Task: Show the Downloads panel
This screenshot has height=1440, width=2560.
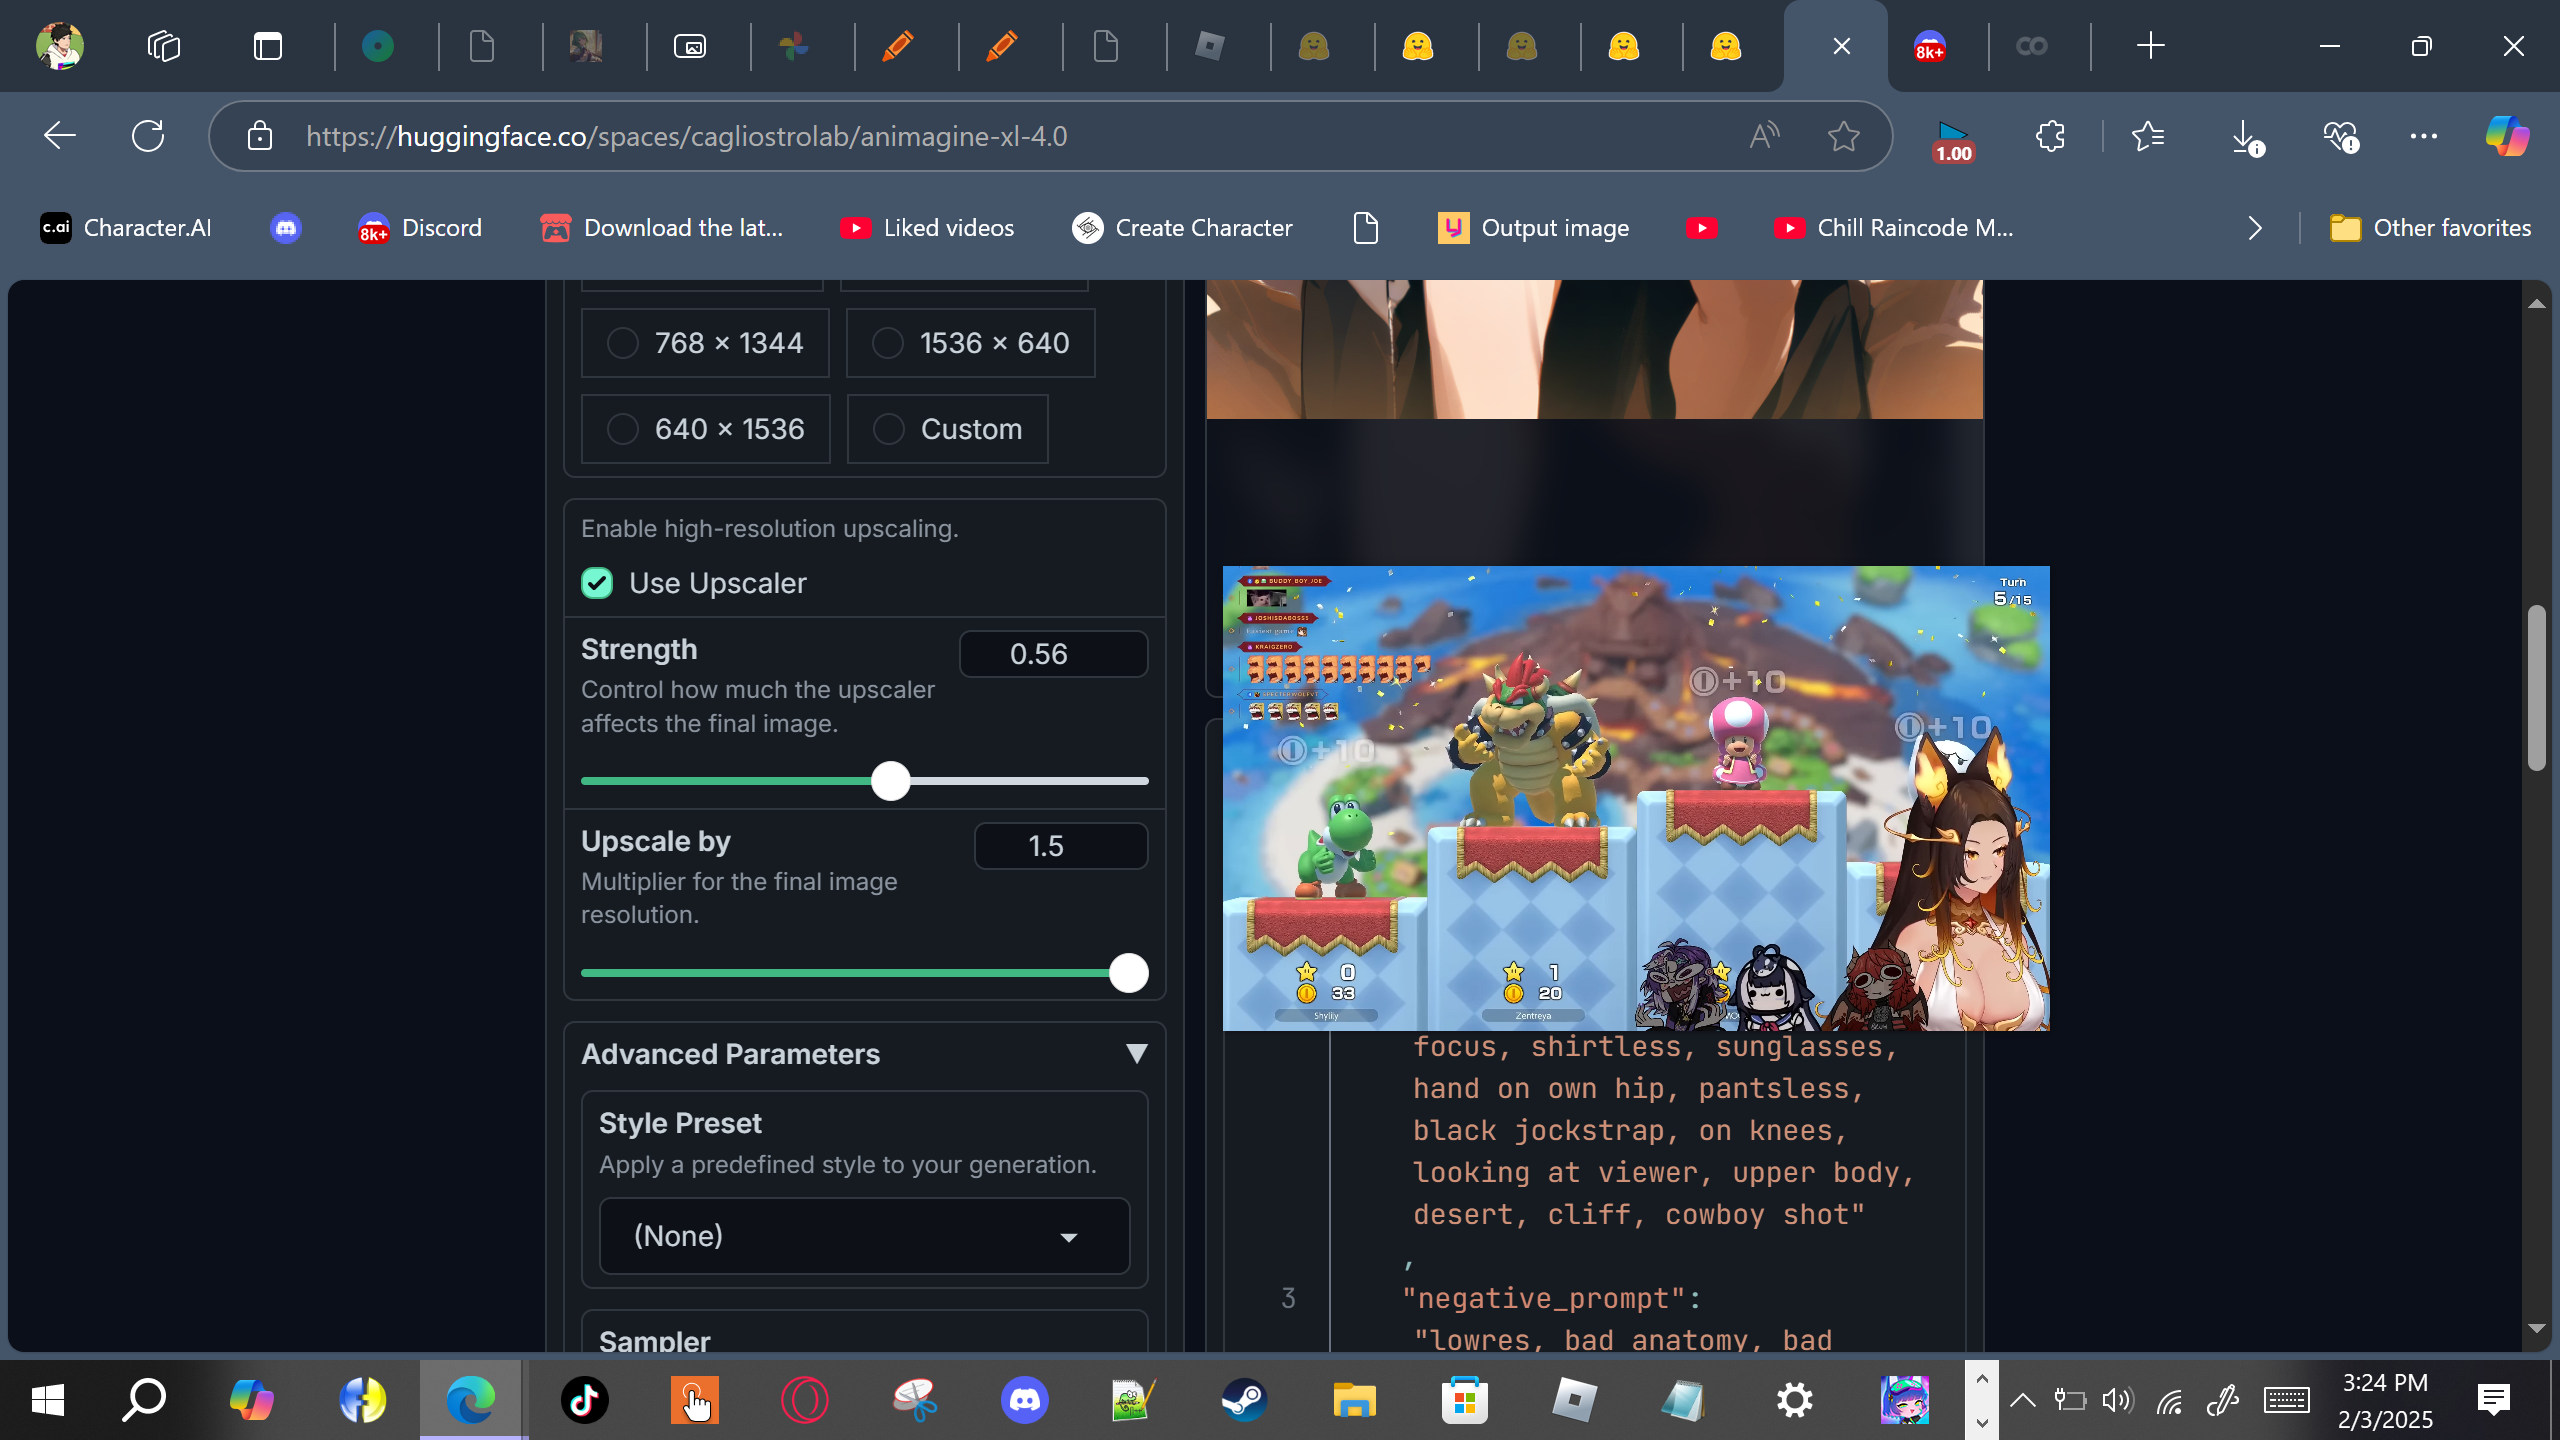Action: pos(2246,138)
